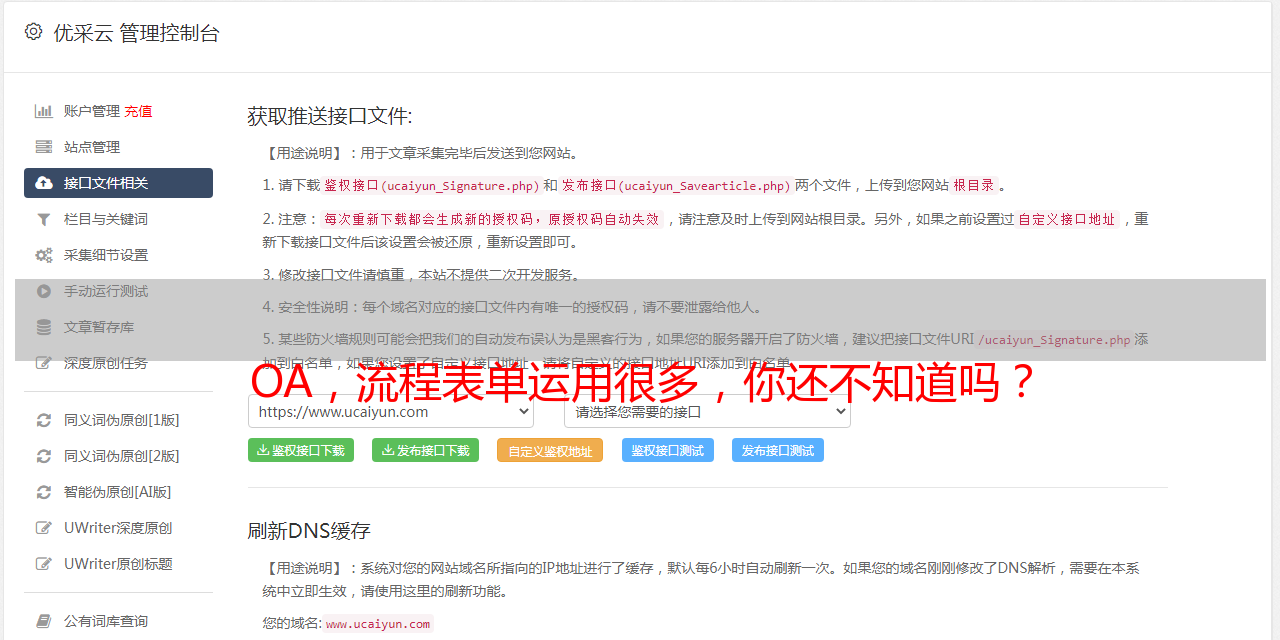Viewport: 1280px width, 640px height.
Task: Click refresh icon next to 同义词伪原创[1版]
Action: click(x=44, y=420)
